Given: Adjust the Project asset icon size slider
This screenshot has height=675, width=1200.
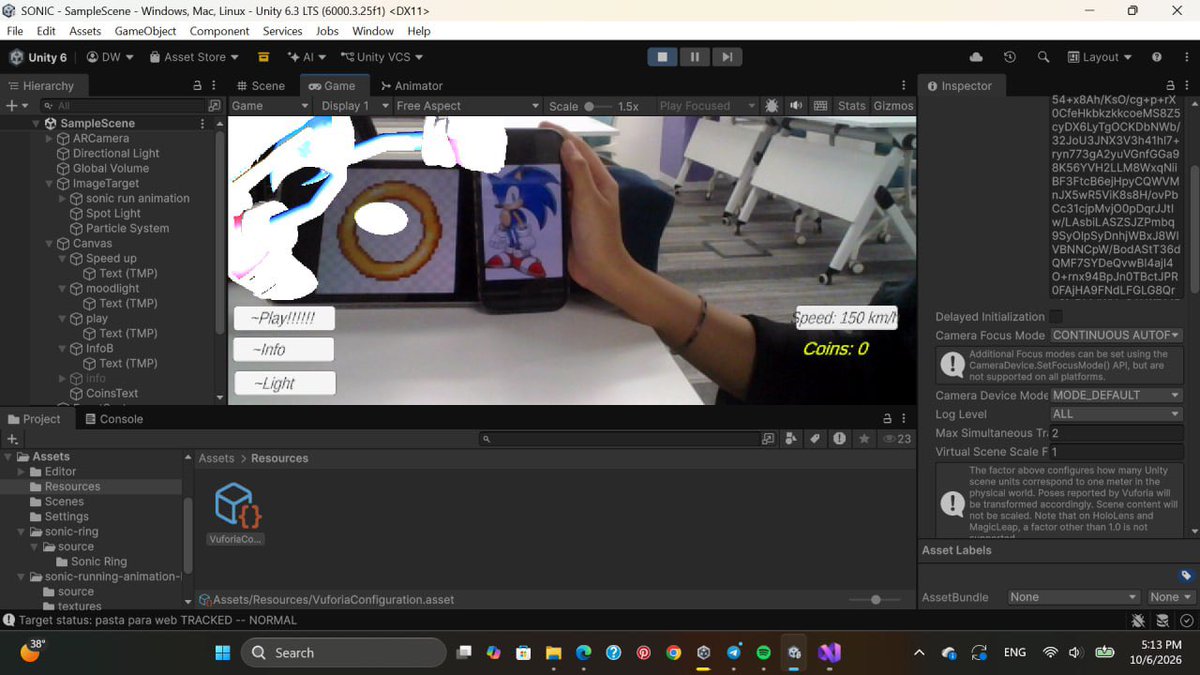Looking at the screenshot, I should (876, 600).
